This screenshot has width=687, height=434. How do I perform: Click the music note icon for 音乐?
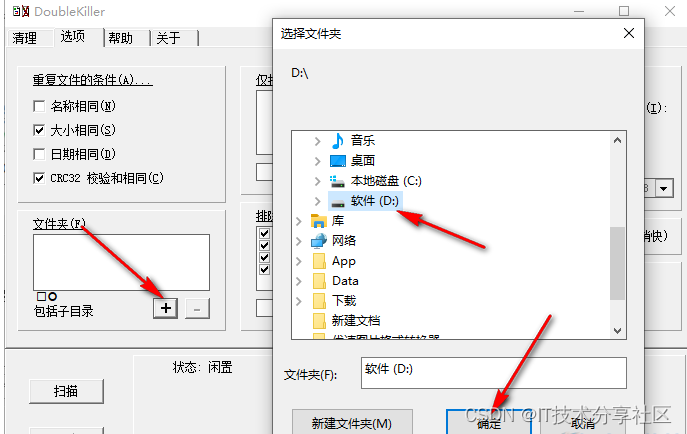(337, 141)
